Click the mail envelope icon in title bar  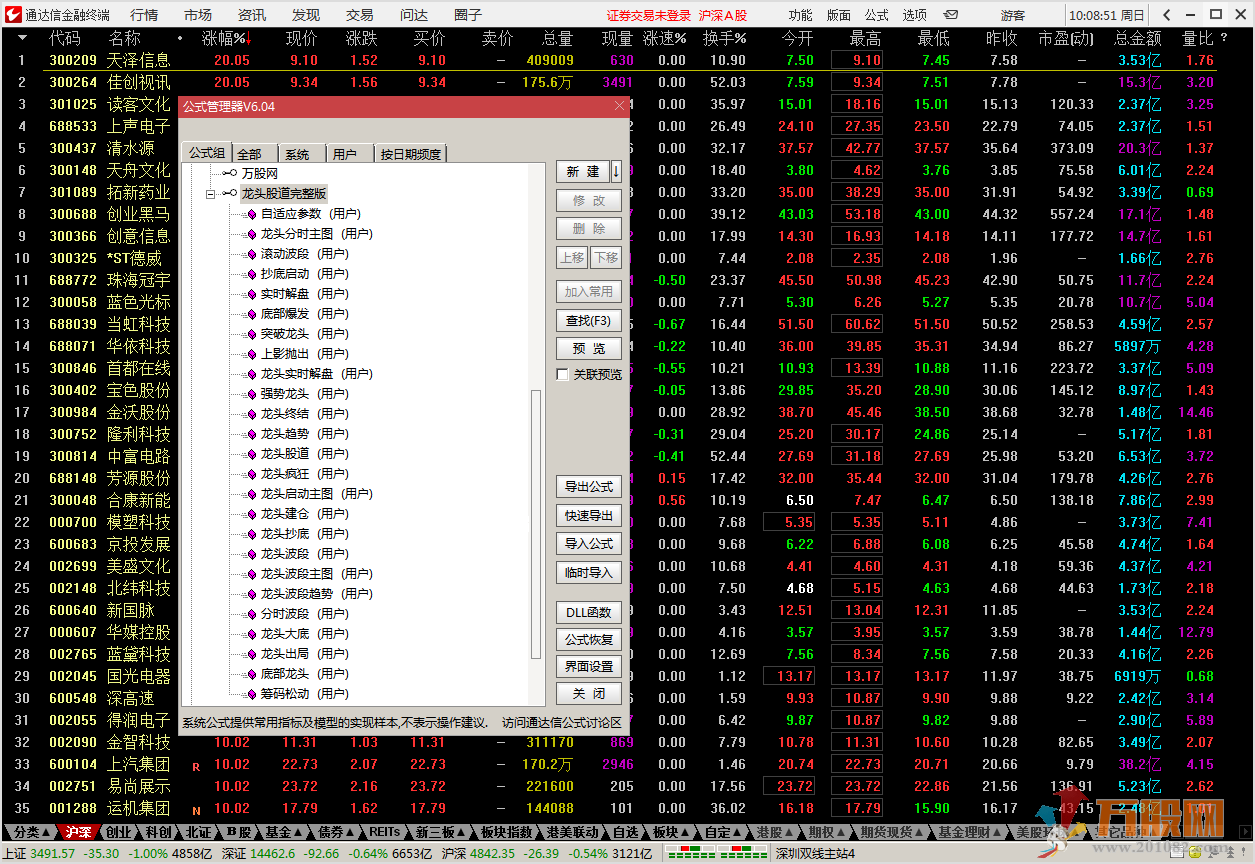[x=951, y=15]
